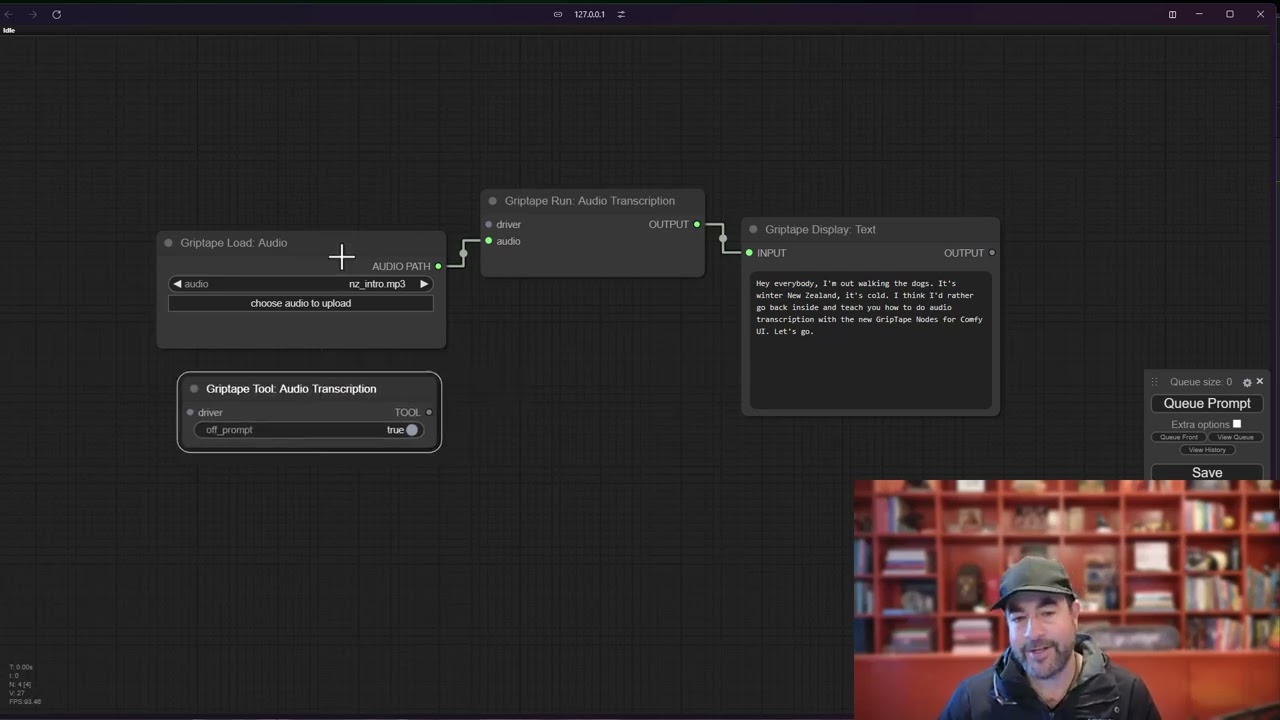Click the OUTPUT connector on Display: Text node

pyautogui.click(x=992, y=253)
